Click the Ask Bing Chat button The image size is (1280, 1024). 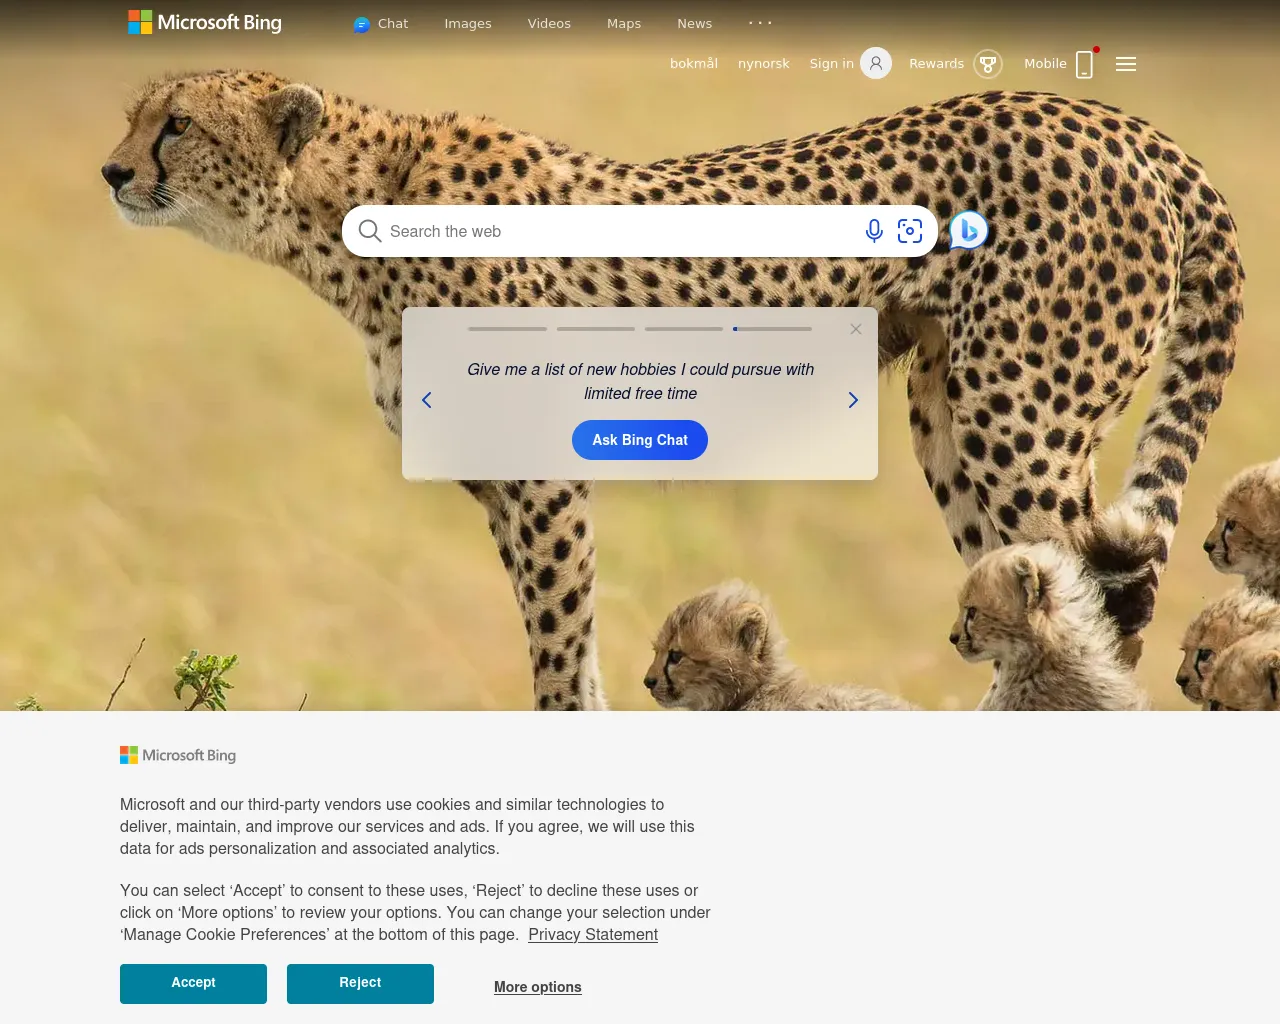point(640,440)
